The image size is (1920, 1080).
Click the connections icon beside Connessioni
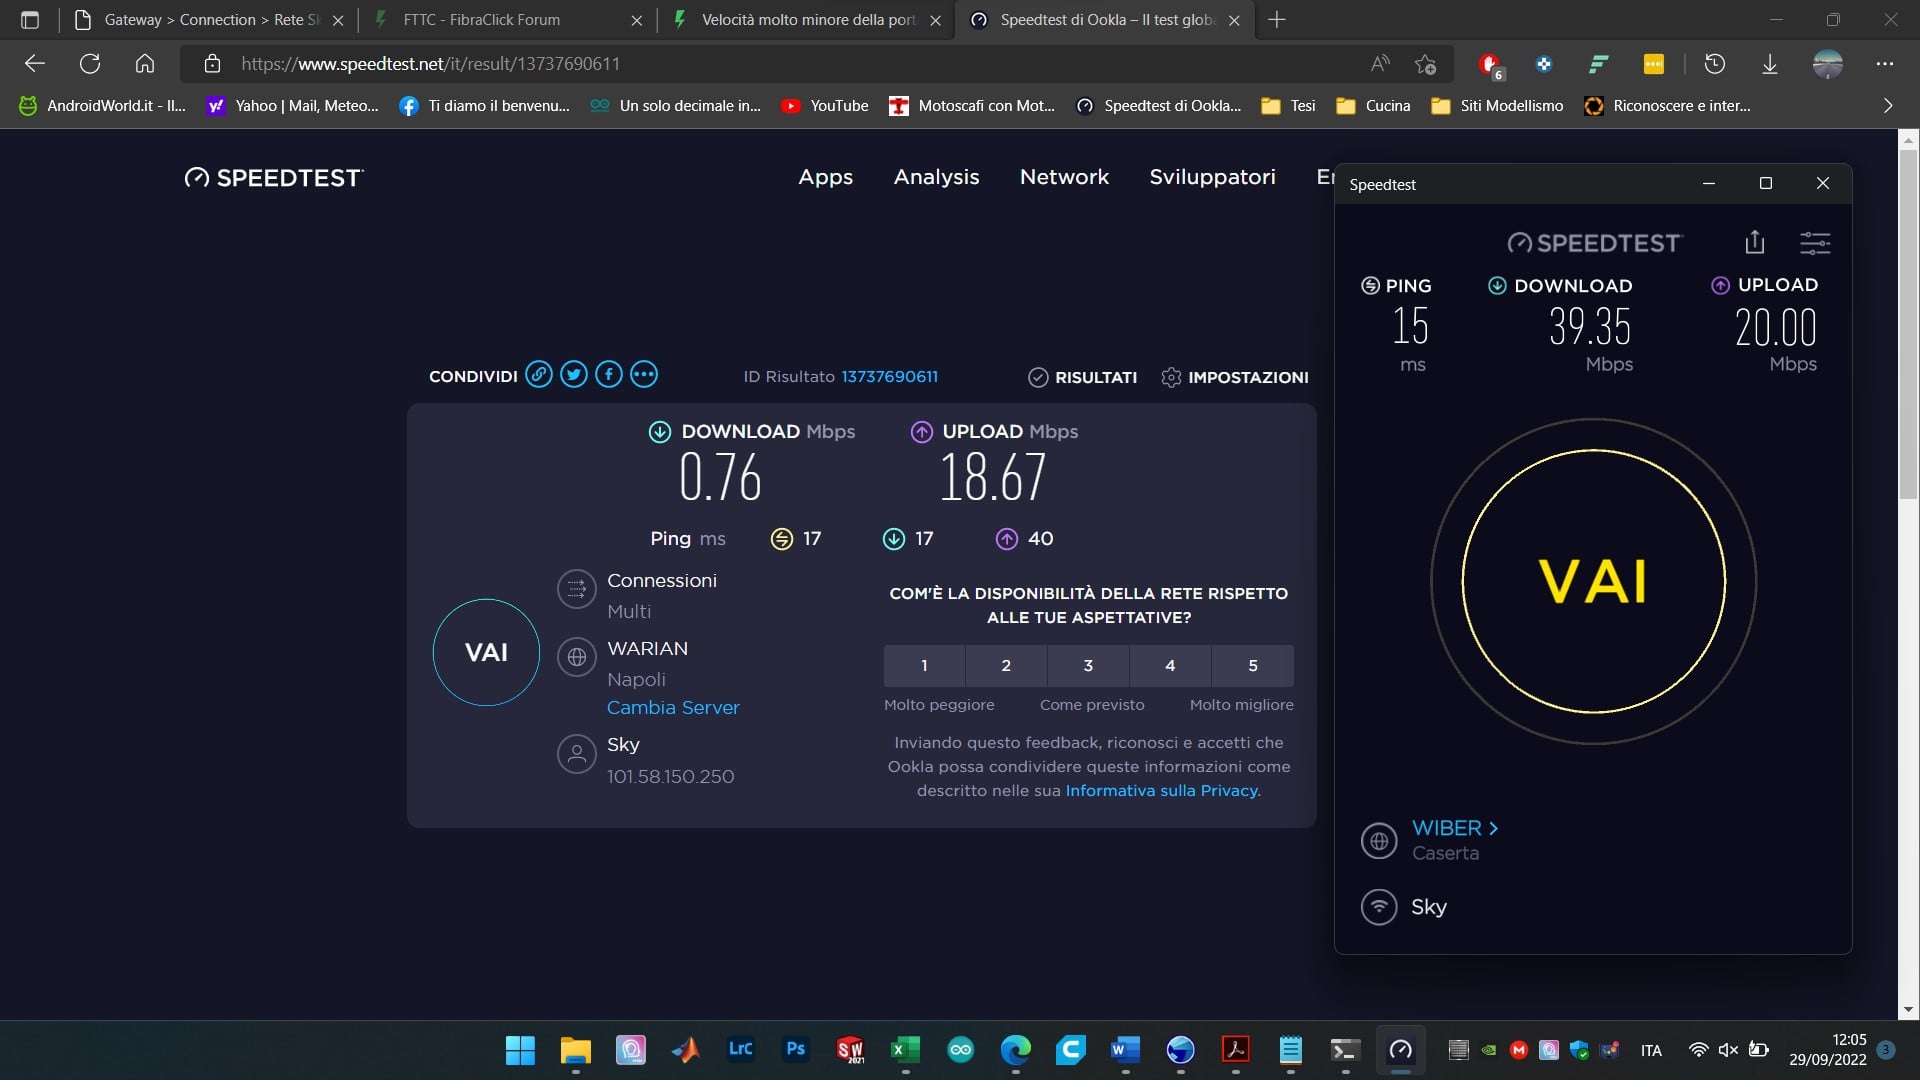pyautogui.click(x=577, y=589)
